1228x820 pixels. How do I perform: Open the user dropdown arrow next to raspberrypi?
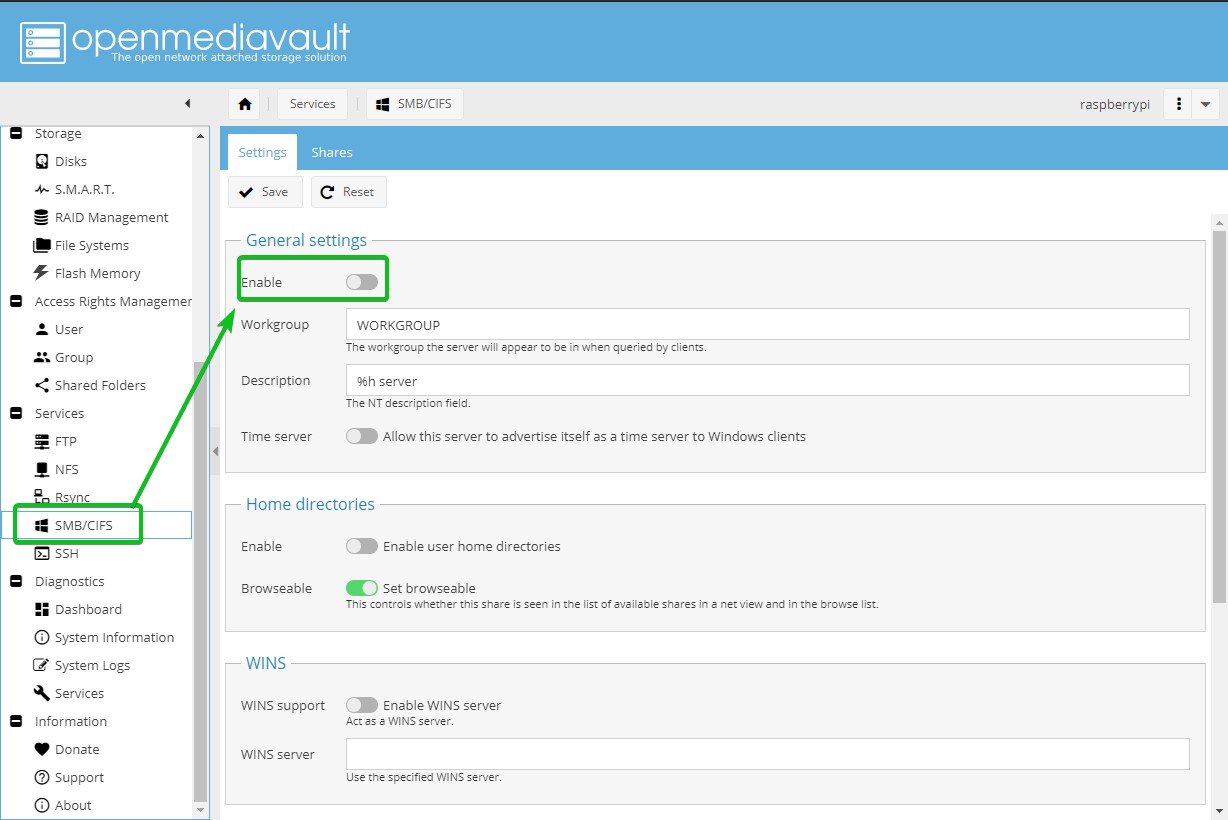[1205, 104]
